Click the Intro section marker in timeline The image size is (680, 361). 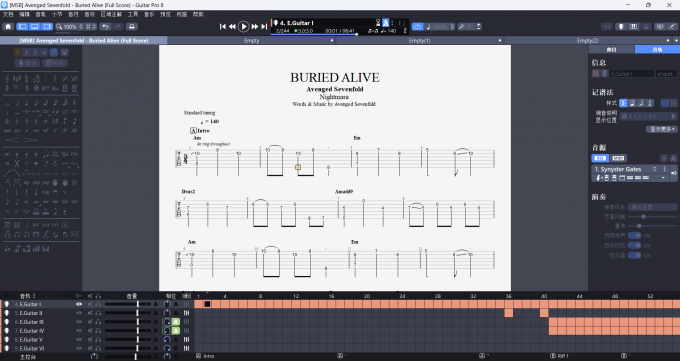pos(206,356)
